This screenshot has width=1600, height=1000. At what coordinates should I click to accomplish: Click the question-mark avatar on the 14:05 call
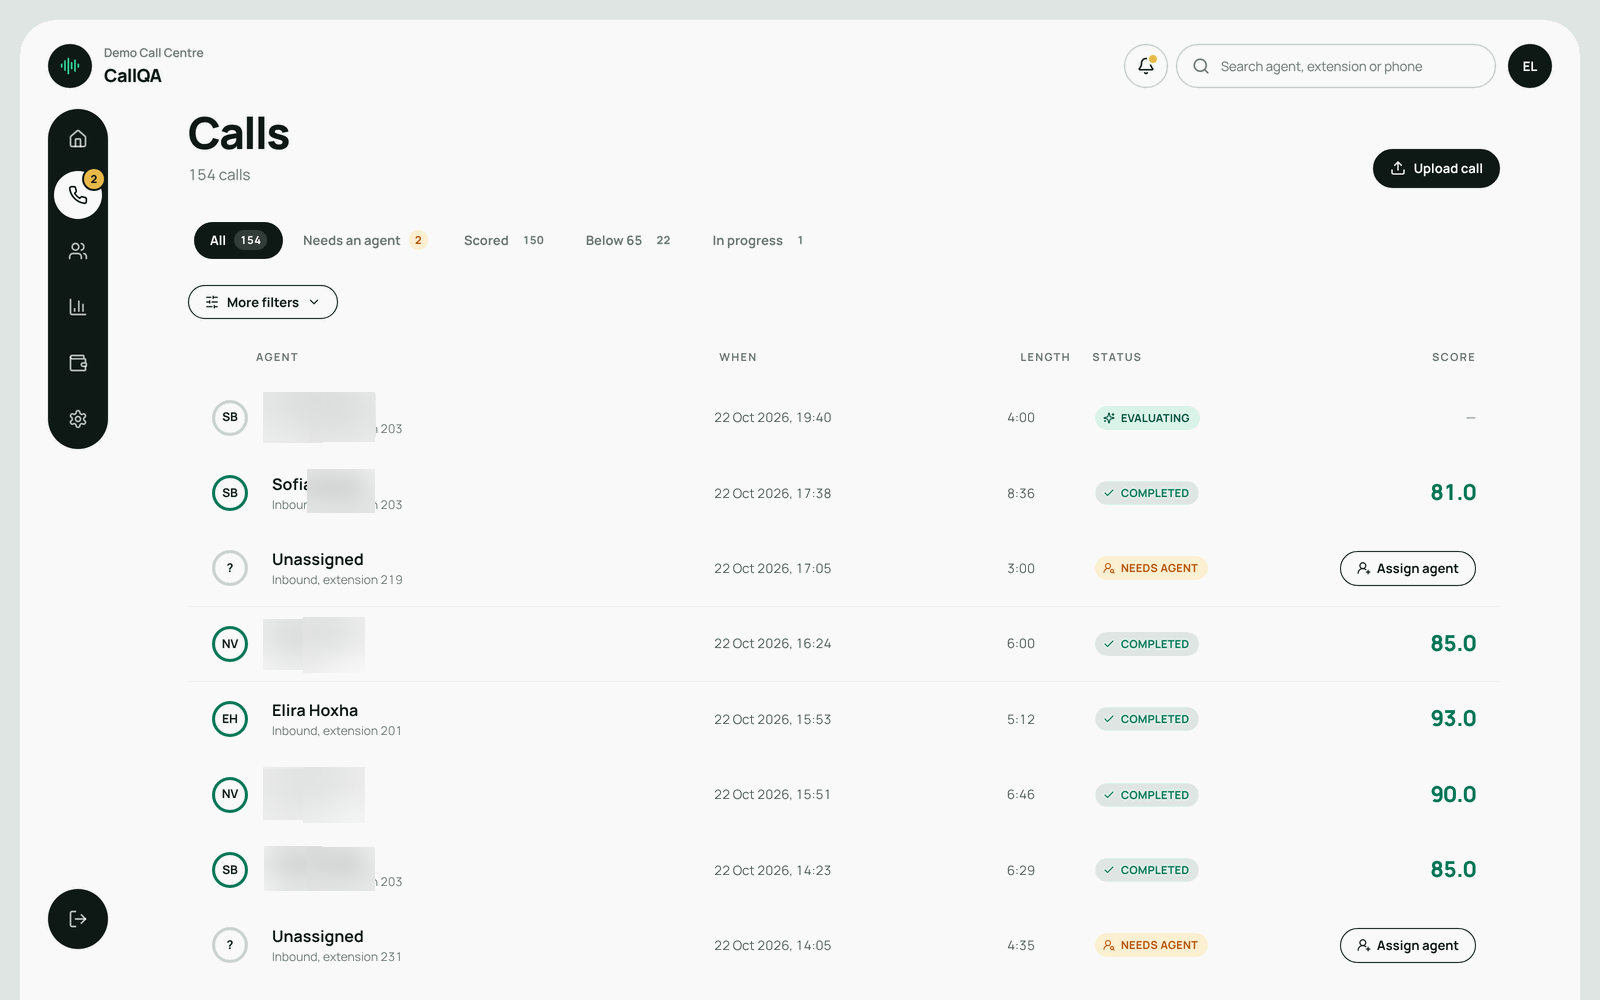click(x=230, y=945)
